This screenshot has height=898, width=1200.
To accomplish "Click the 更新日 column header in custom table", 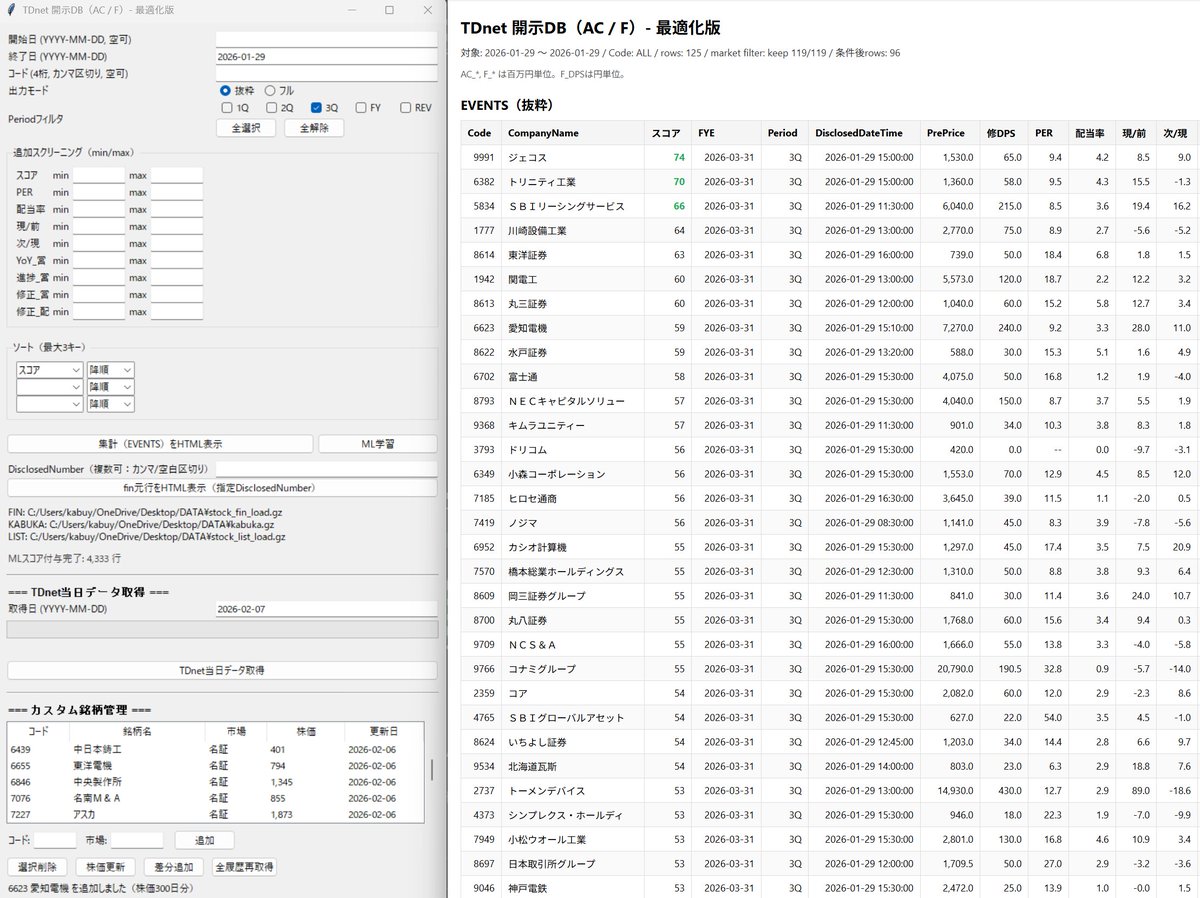I will 383,731.
